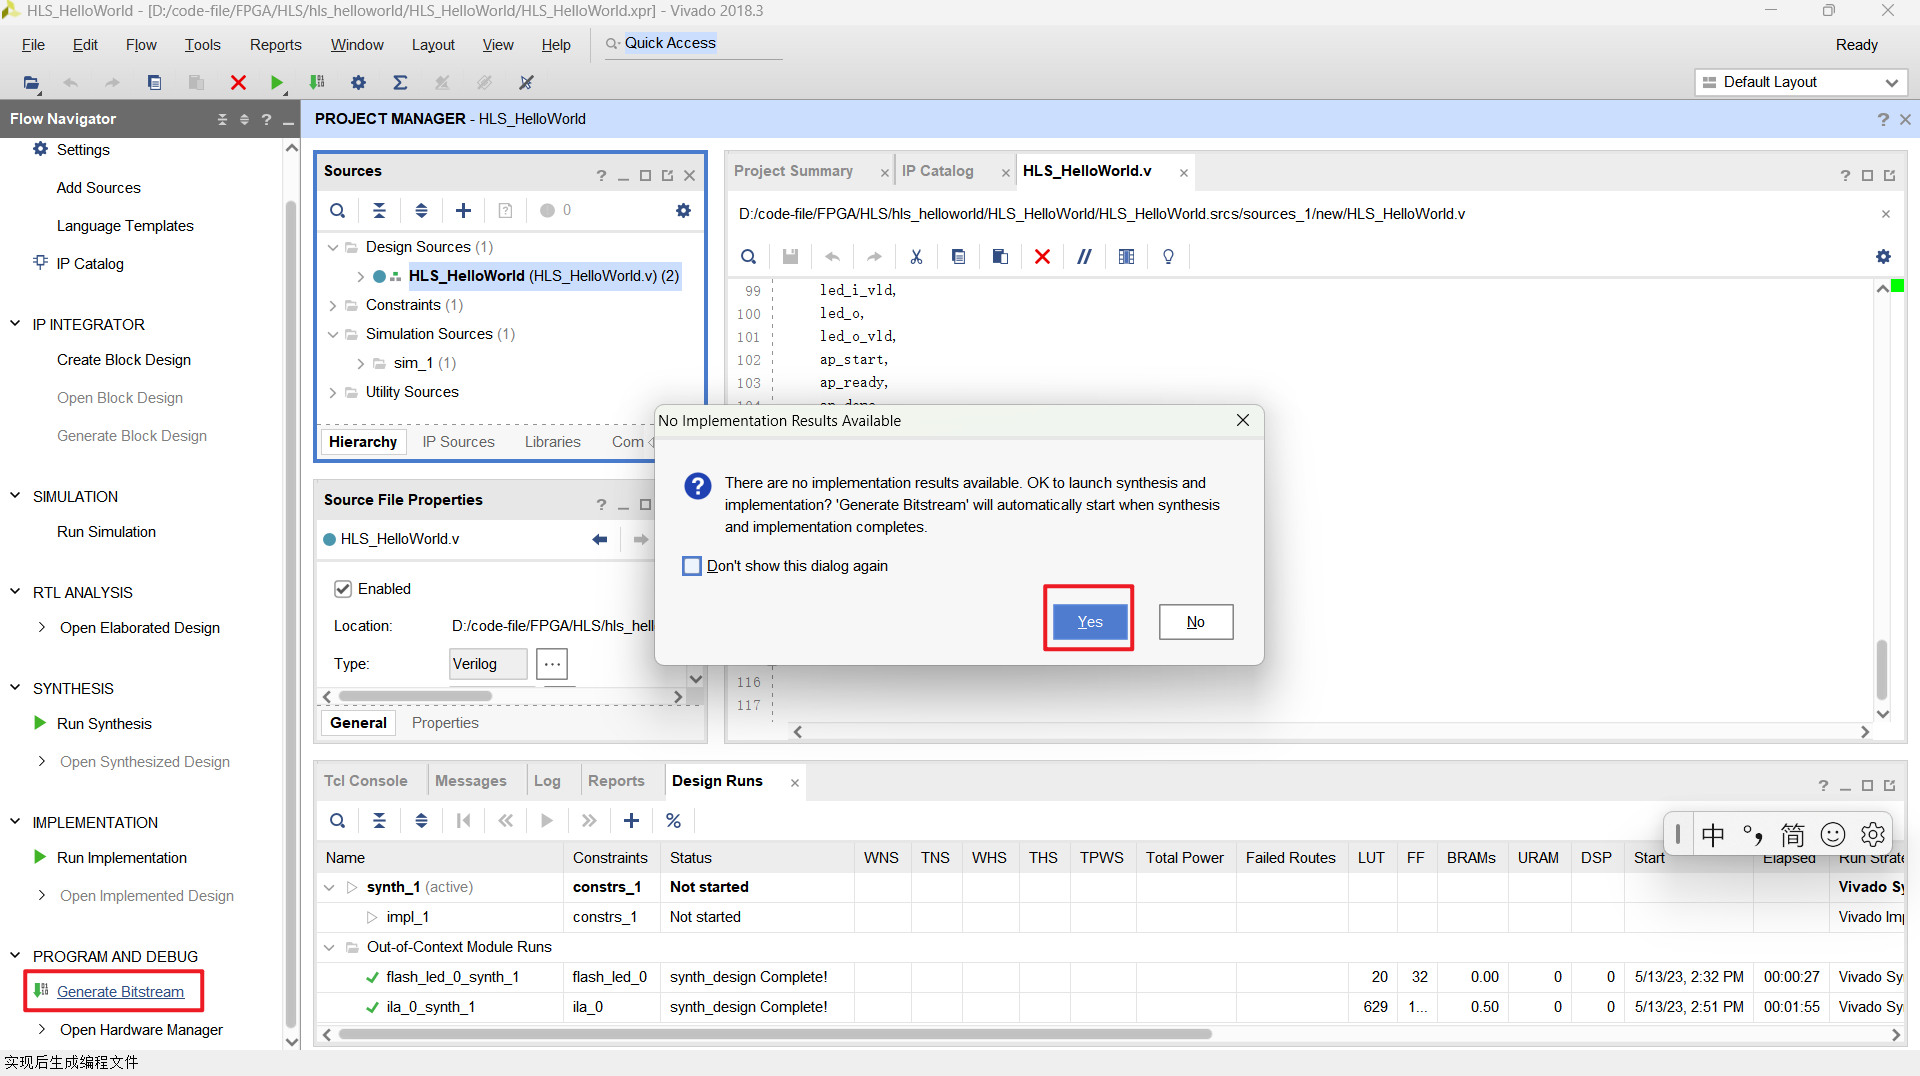The image size is (1920, 1076).
Task: Expand the sim_1 folder
Action: pos(360,363)
